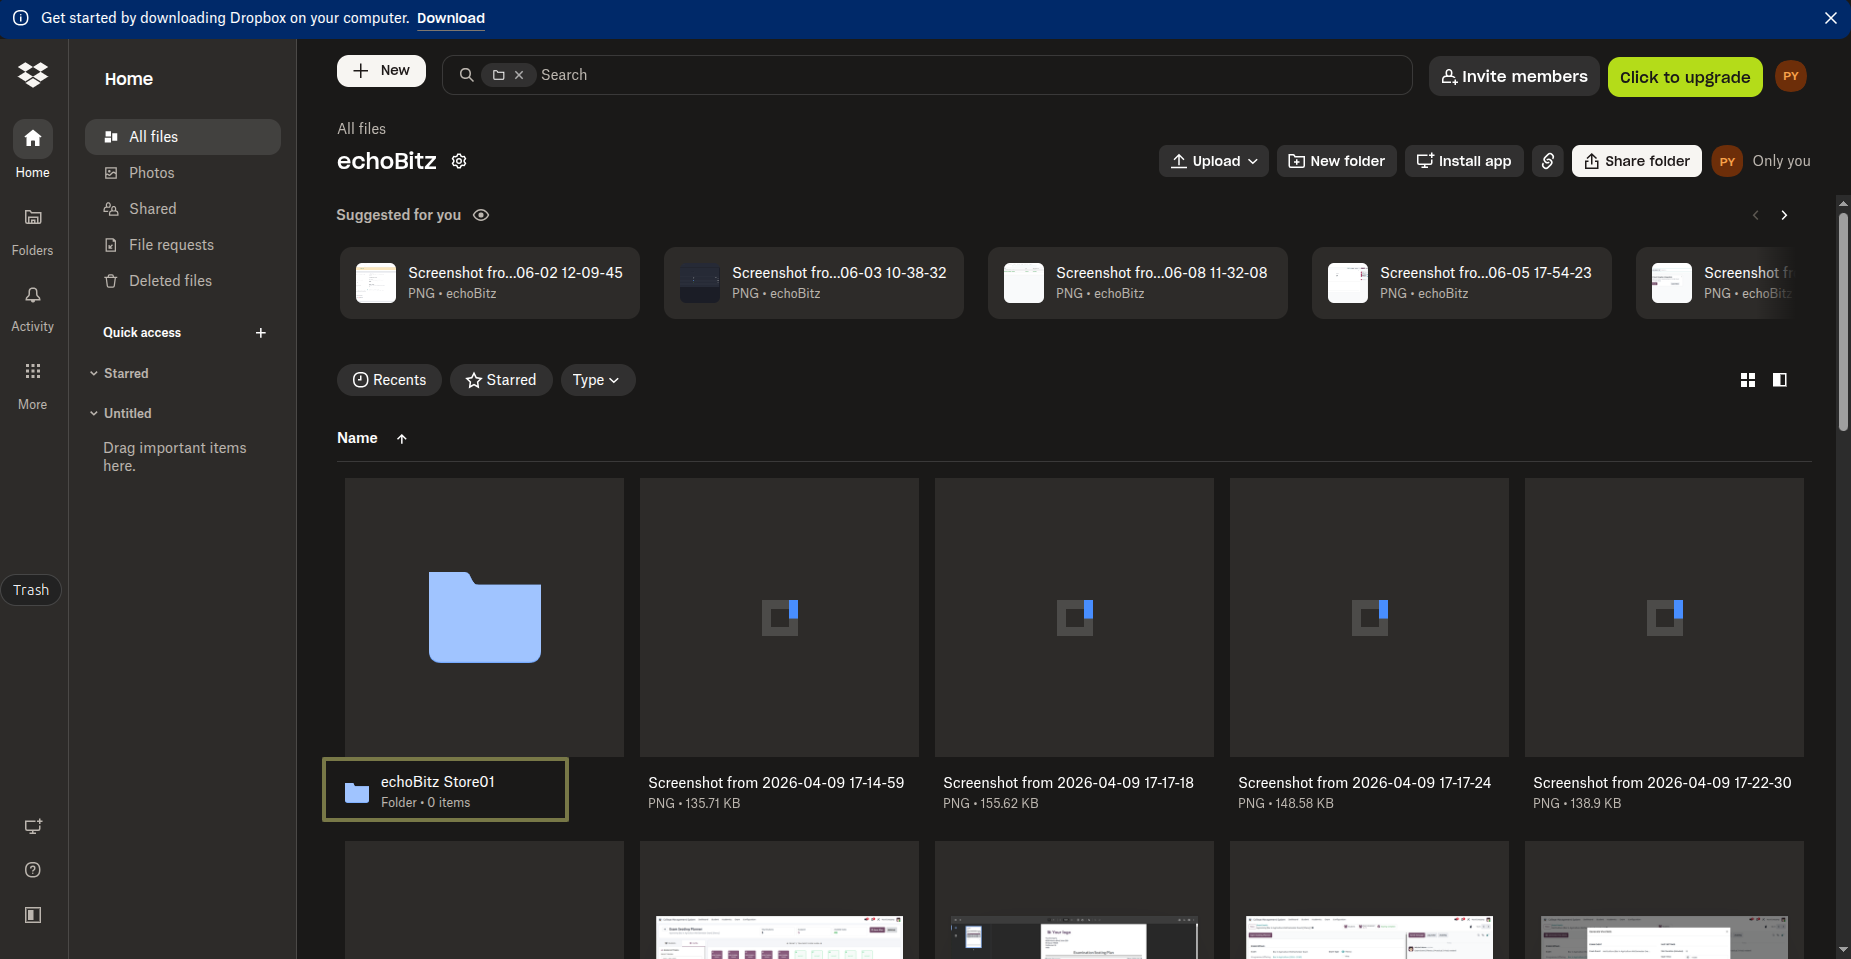1851x959 pixels.
Task: Open the Activity bell icon
Action: 33,295
